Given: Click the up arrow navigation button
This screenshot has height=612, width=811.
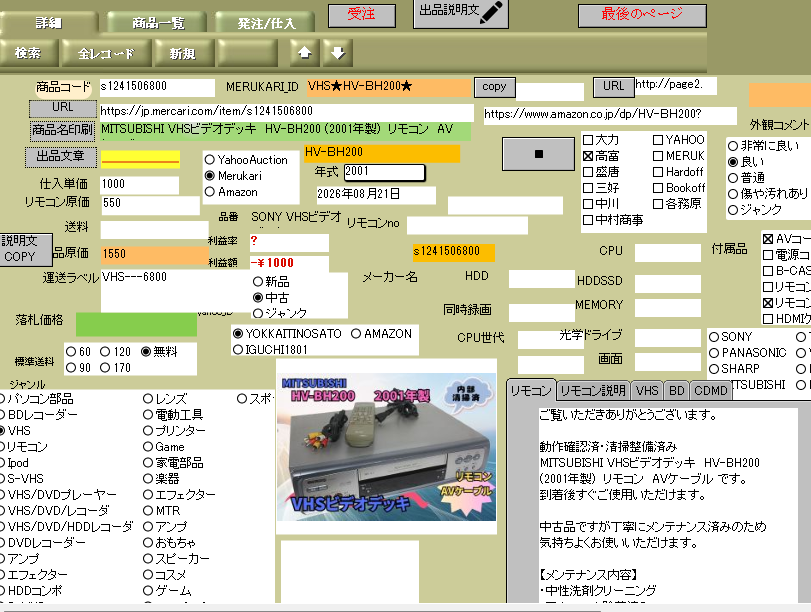Looking at the screenshot, I should (305, 53).
